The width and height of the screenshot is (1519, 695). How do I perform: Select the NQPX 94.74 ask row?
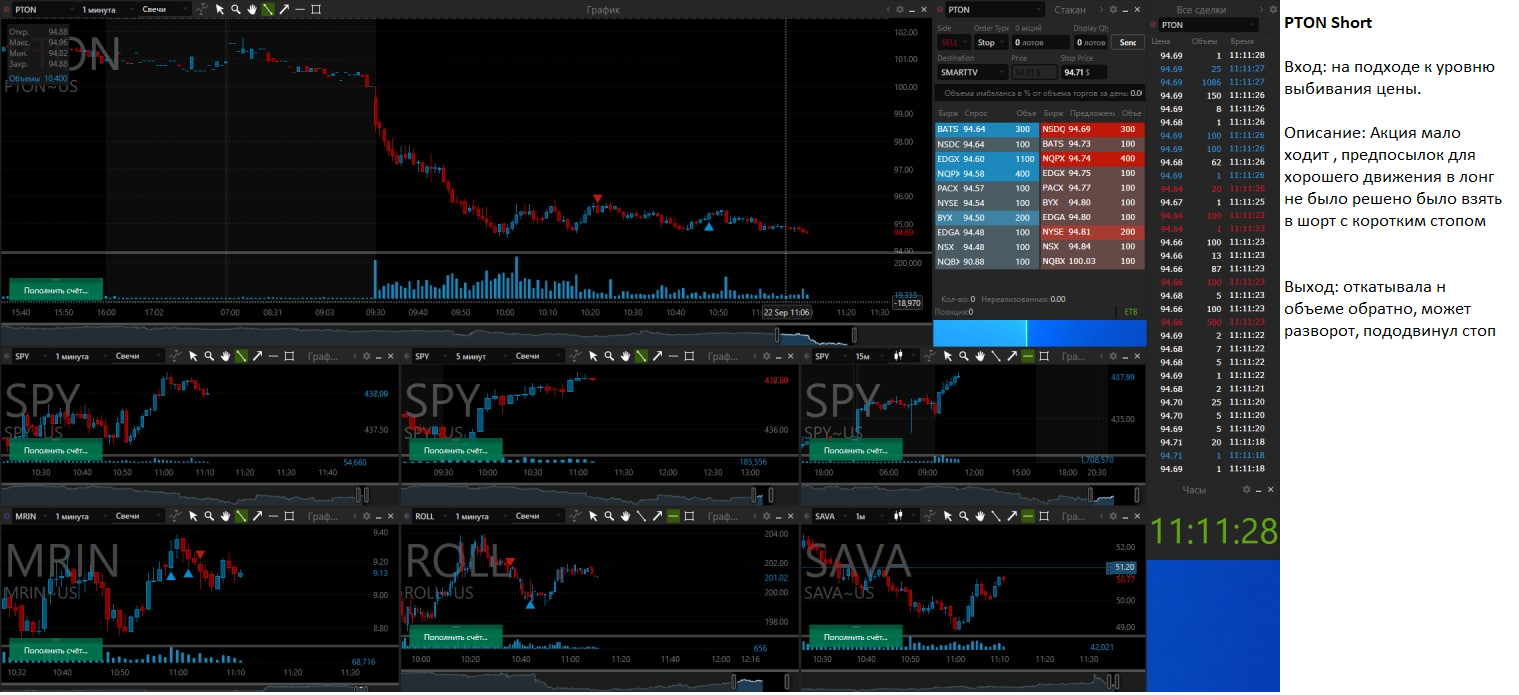pos(1093,159)
